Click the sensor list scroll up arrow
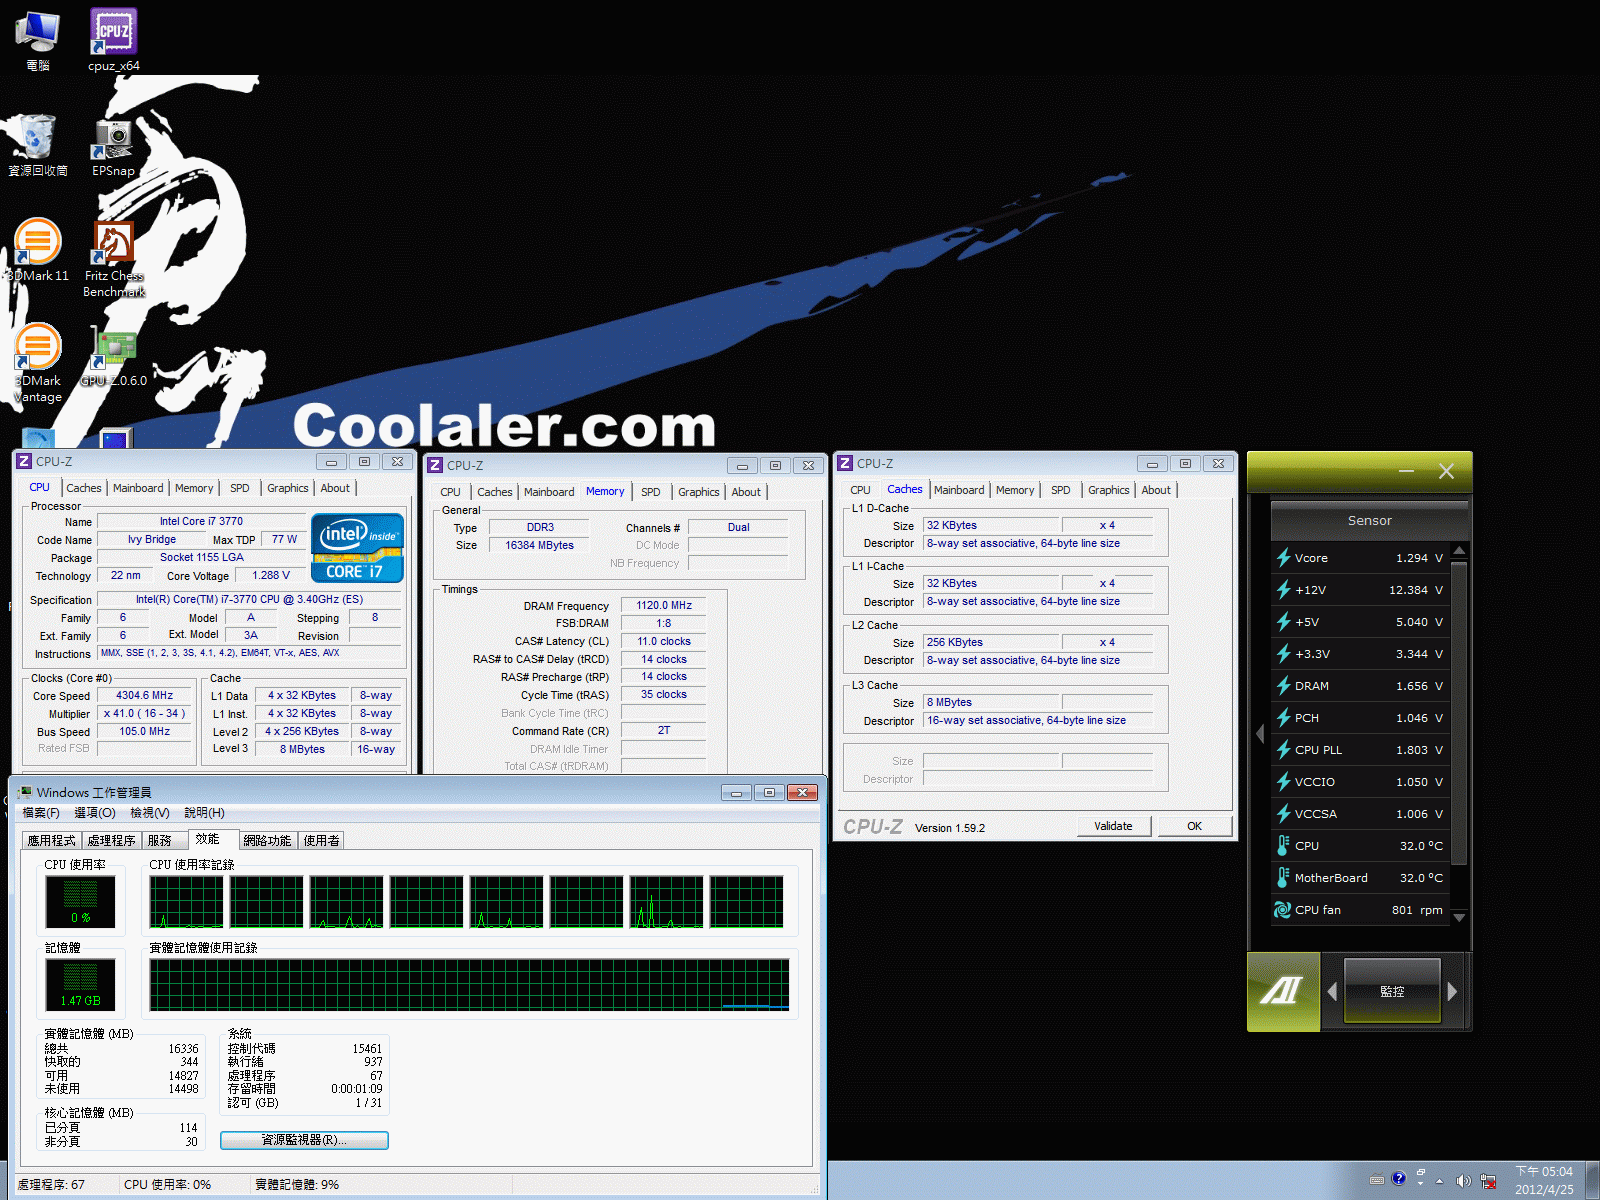Image resolution: width=1600 pixels, height=1200 pixels. (x=1459, y=551)
